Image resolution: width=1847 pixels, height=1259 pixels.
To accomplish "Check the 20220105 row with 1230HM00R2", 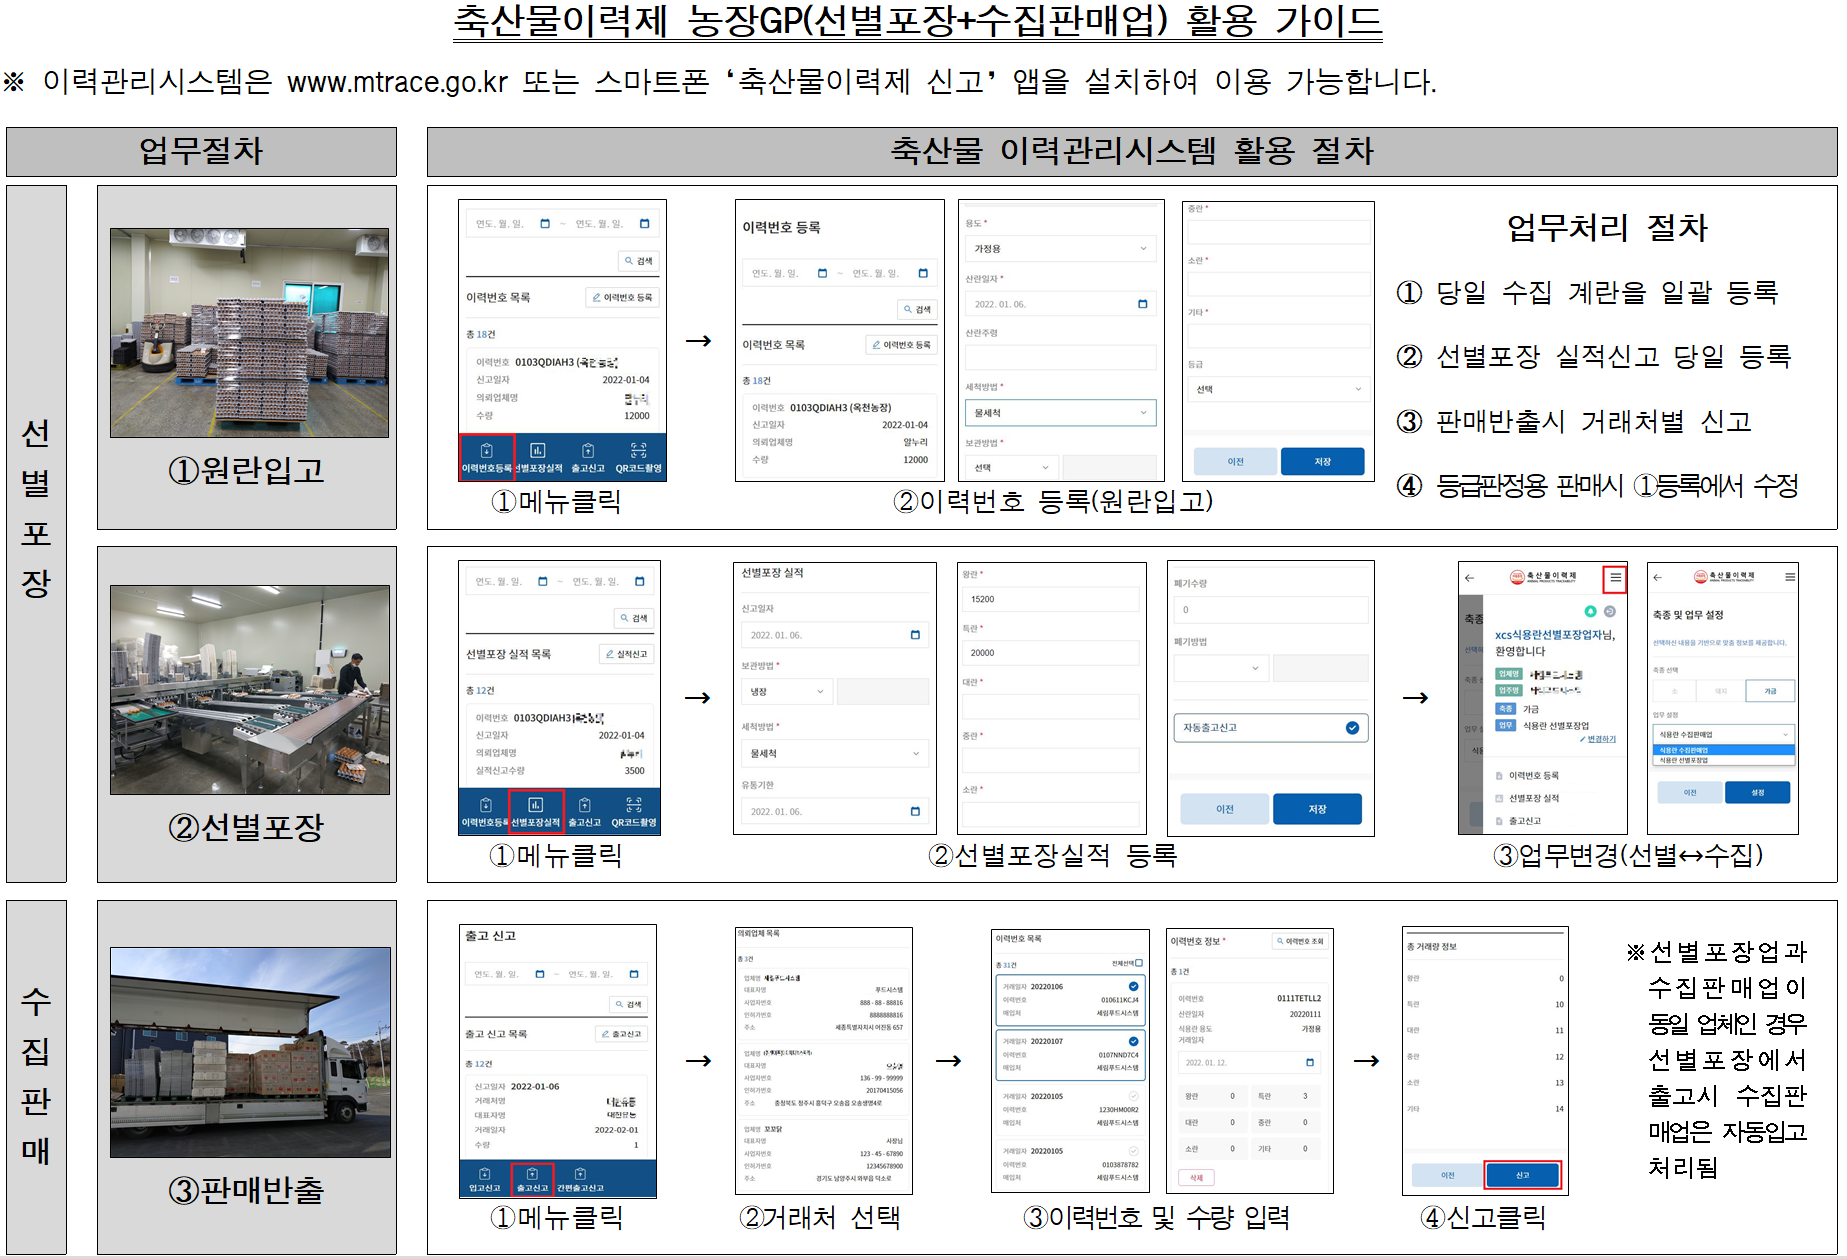I will (x=1133, y=1096).
